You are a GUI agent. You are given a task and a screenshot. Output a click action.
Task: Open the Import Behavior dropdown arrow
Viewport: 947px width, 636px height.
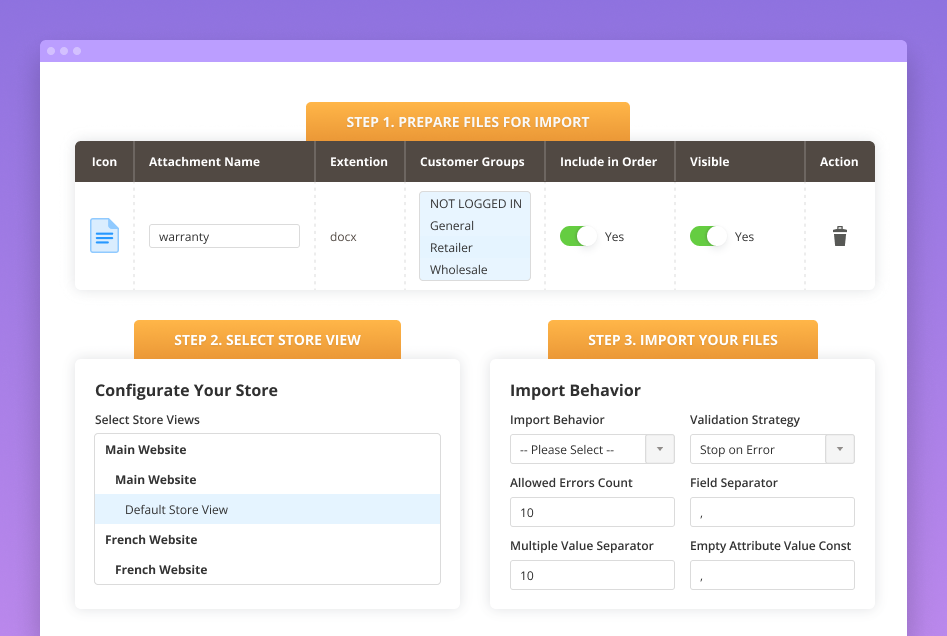pyautogui.click(x=660, y=449)
